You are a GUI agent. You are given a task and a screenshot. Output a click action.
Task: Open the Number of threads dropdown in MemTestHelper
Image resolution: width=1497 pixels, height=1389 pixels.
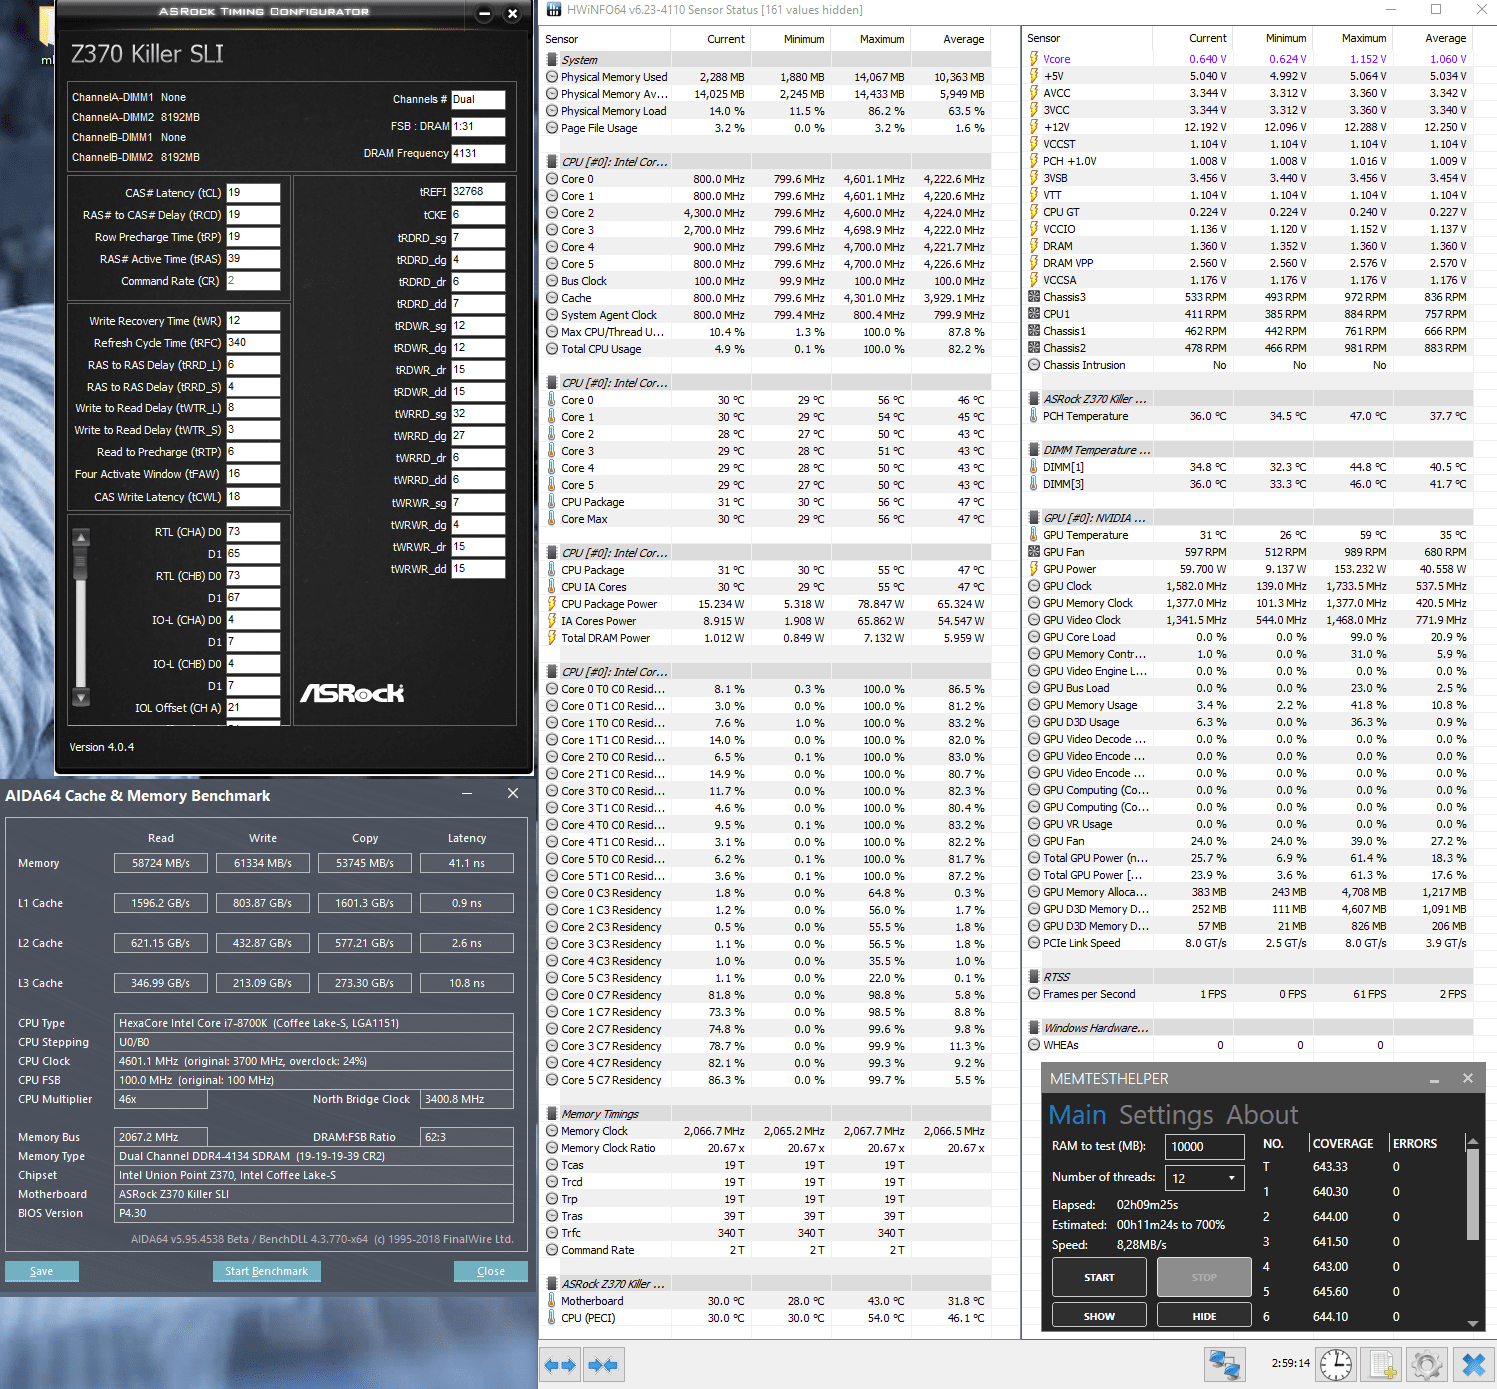click(x=1204, y=1178)
